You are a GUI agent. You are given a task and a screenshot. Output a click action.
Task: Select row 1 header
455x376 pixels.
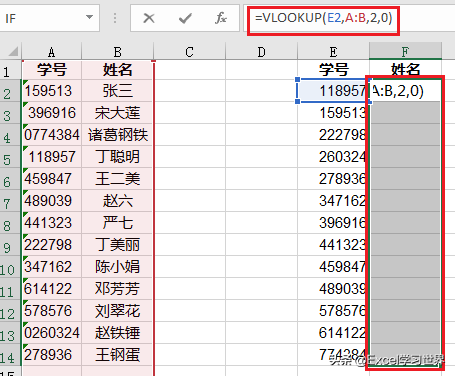[10, 71]
